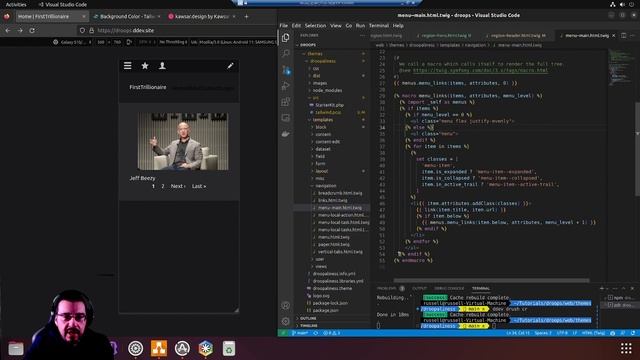Click the user icon in site toolbar
Image resolution: width=640 pixels, height=360 pixels.
pos(162,66)
